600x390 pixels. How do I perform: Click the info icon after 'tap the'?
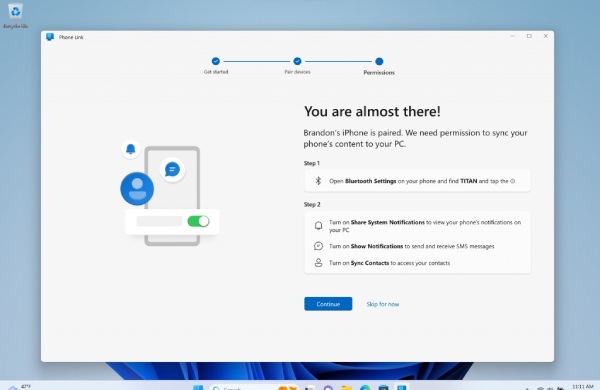(513, 181)
